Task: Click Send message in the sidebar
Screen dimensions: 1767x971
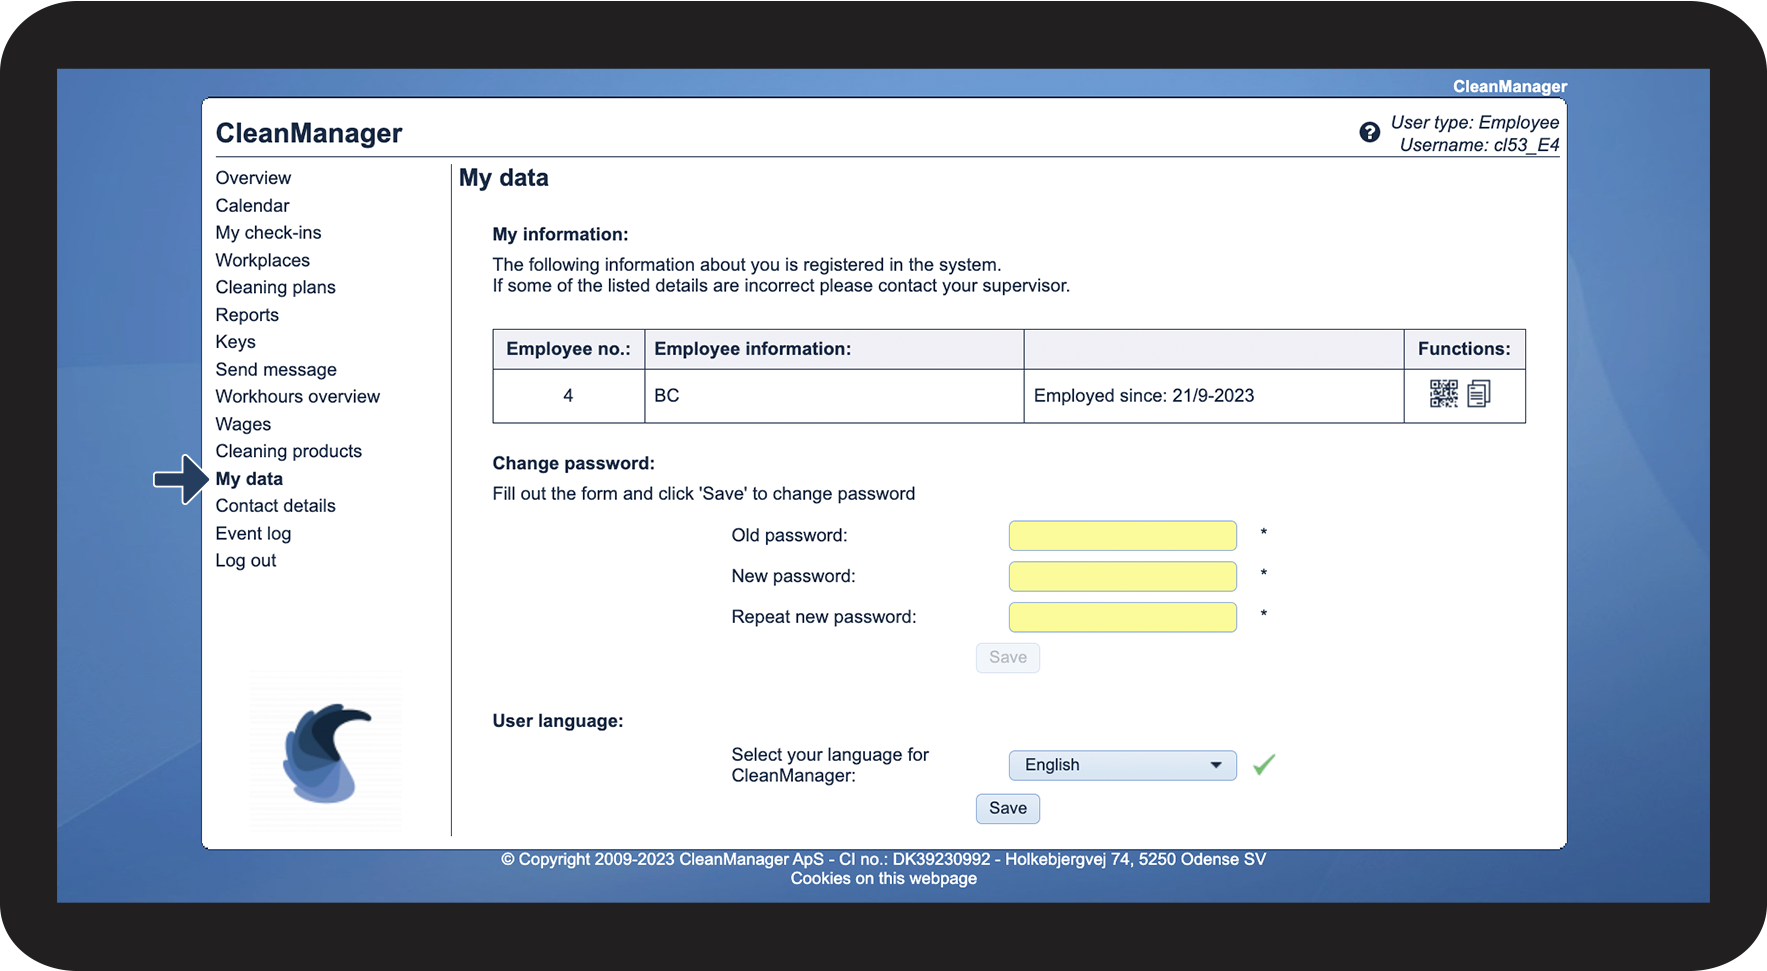Action: 276,370
